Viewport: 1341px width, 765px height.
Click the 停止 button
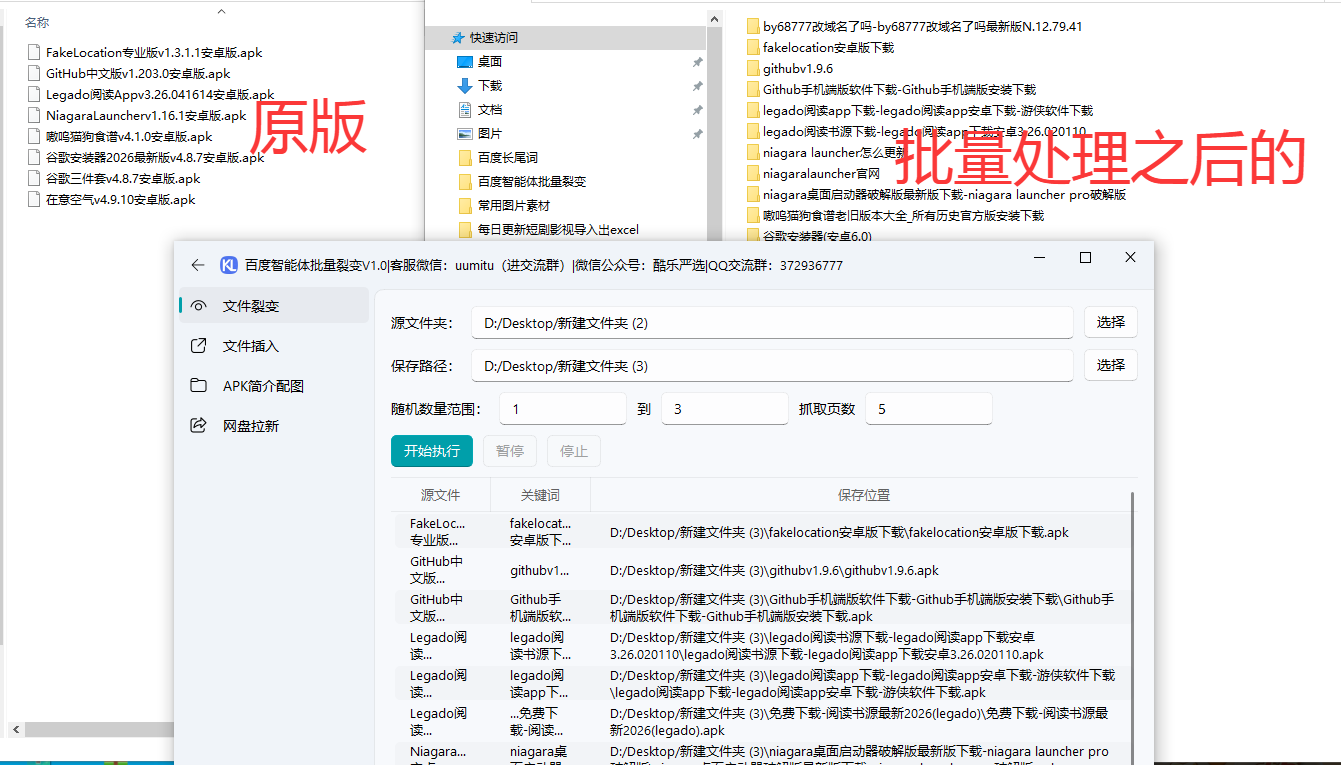574,451
